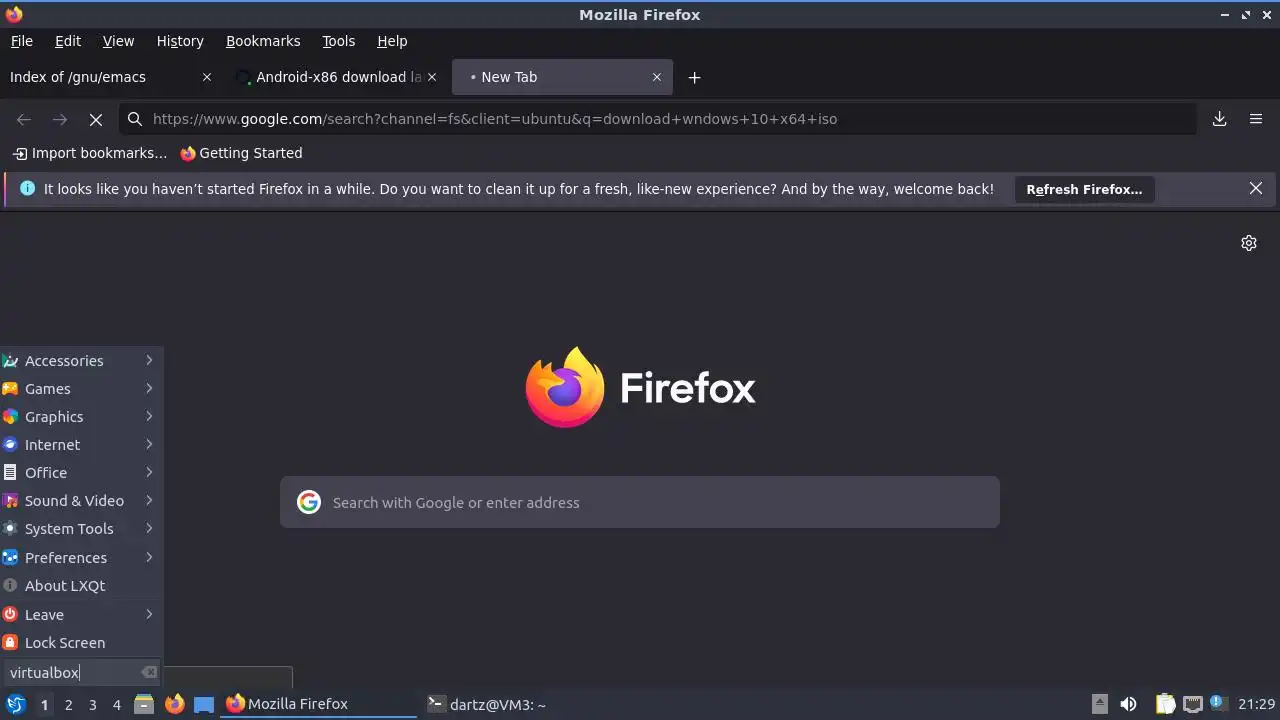Open the Bookmarks menu

(263, 41)
